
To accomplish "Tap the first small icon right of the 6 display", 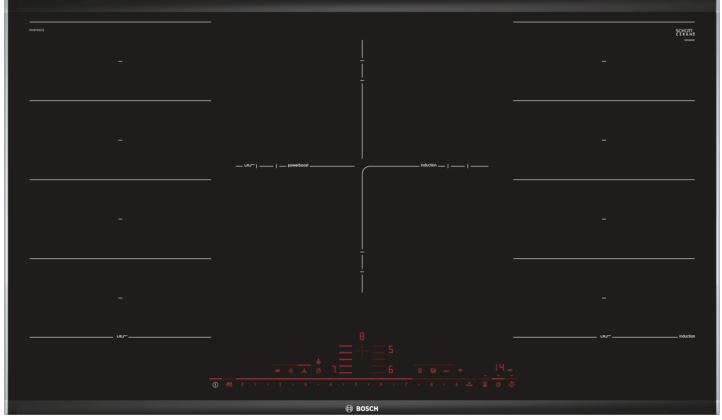I will (421, 371).
